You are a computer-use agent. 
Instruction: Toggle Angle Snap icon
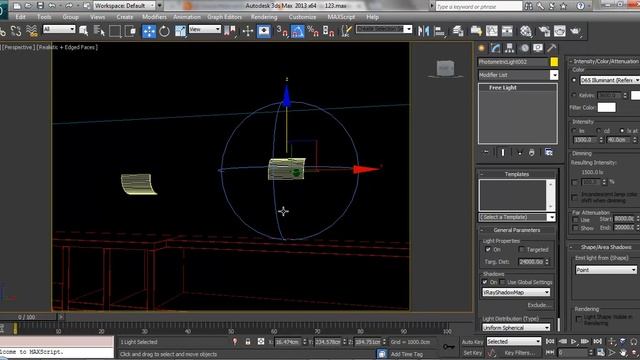(298, 31)
